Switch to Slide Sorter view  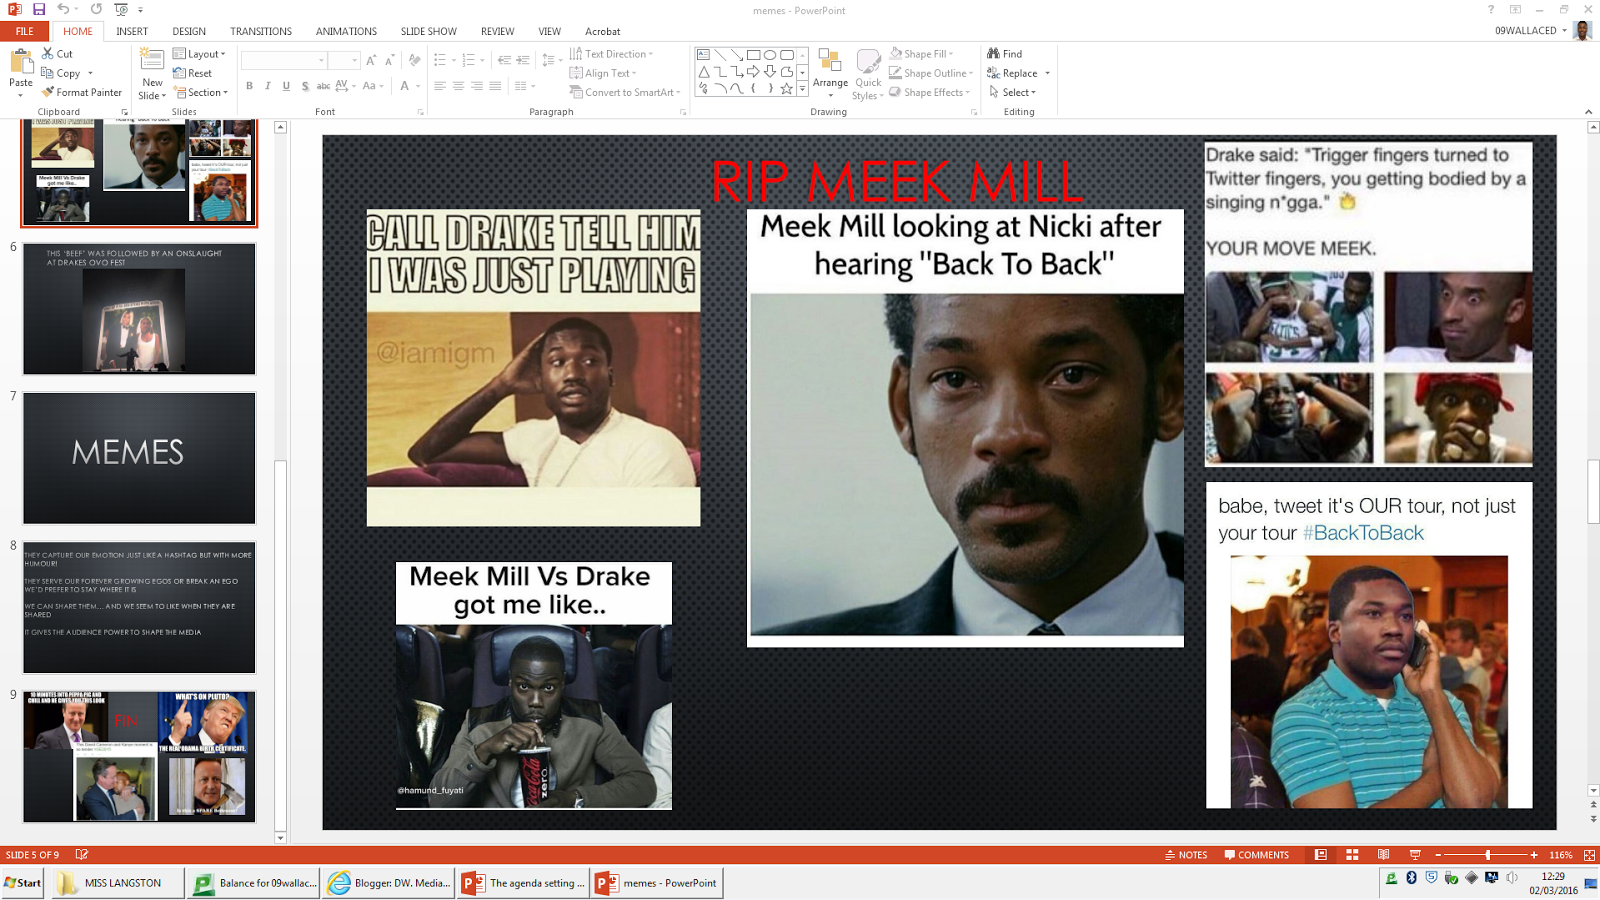[x=1352, y=855]
